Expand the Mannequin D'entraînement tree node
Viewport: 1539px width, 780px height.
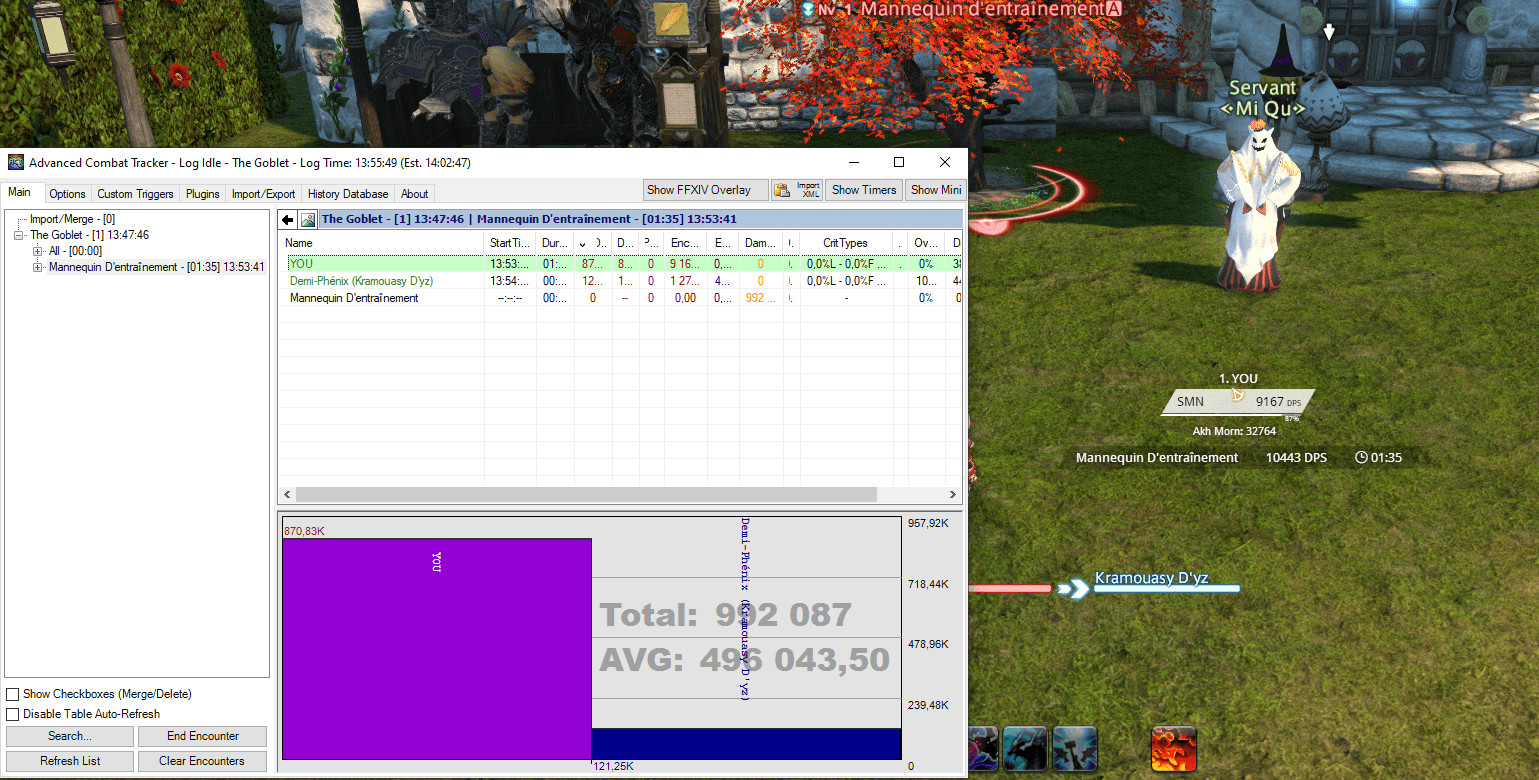(38, 267)
